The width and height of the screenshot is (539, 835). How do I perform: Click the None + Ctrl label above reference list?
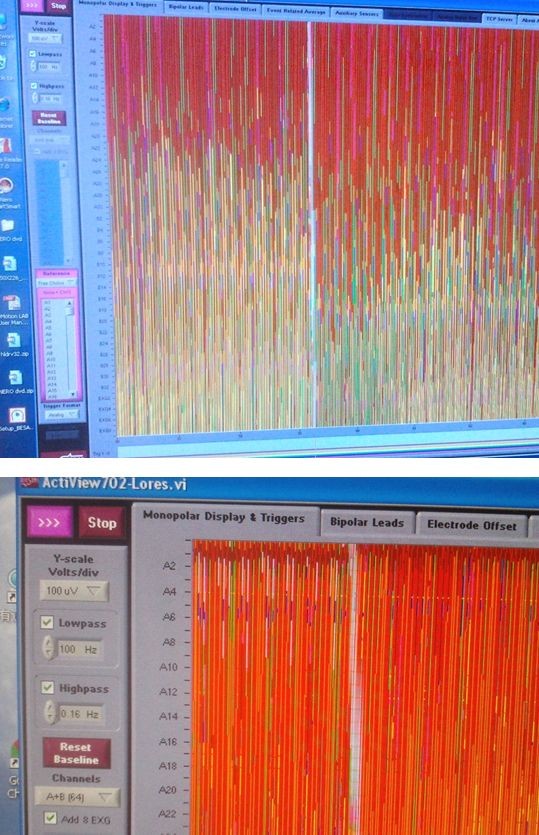coord(57,292)
